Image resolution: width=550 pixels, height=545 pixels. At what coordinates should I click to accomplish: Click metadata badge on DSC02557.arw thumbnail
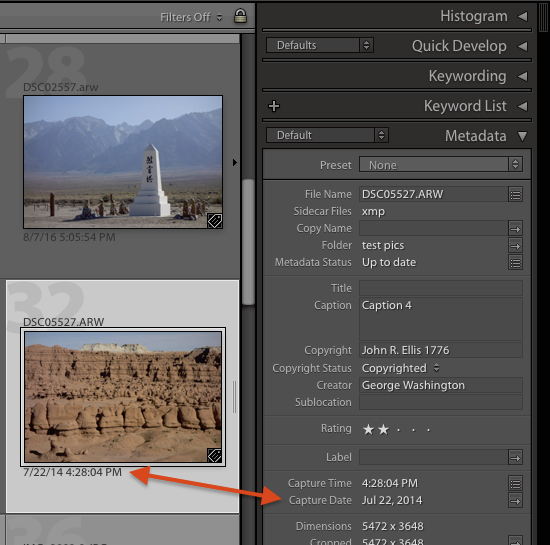[215, 221]
